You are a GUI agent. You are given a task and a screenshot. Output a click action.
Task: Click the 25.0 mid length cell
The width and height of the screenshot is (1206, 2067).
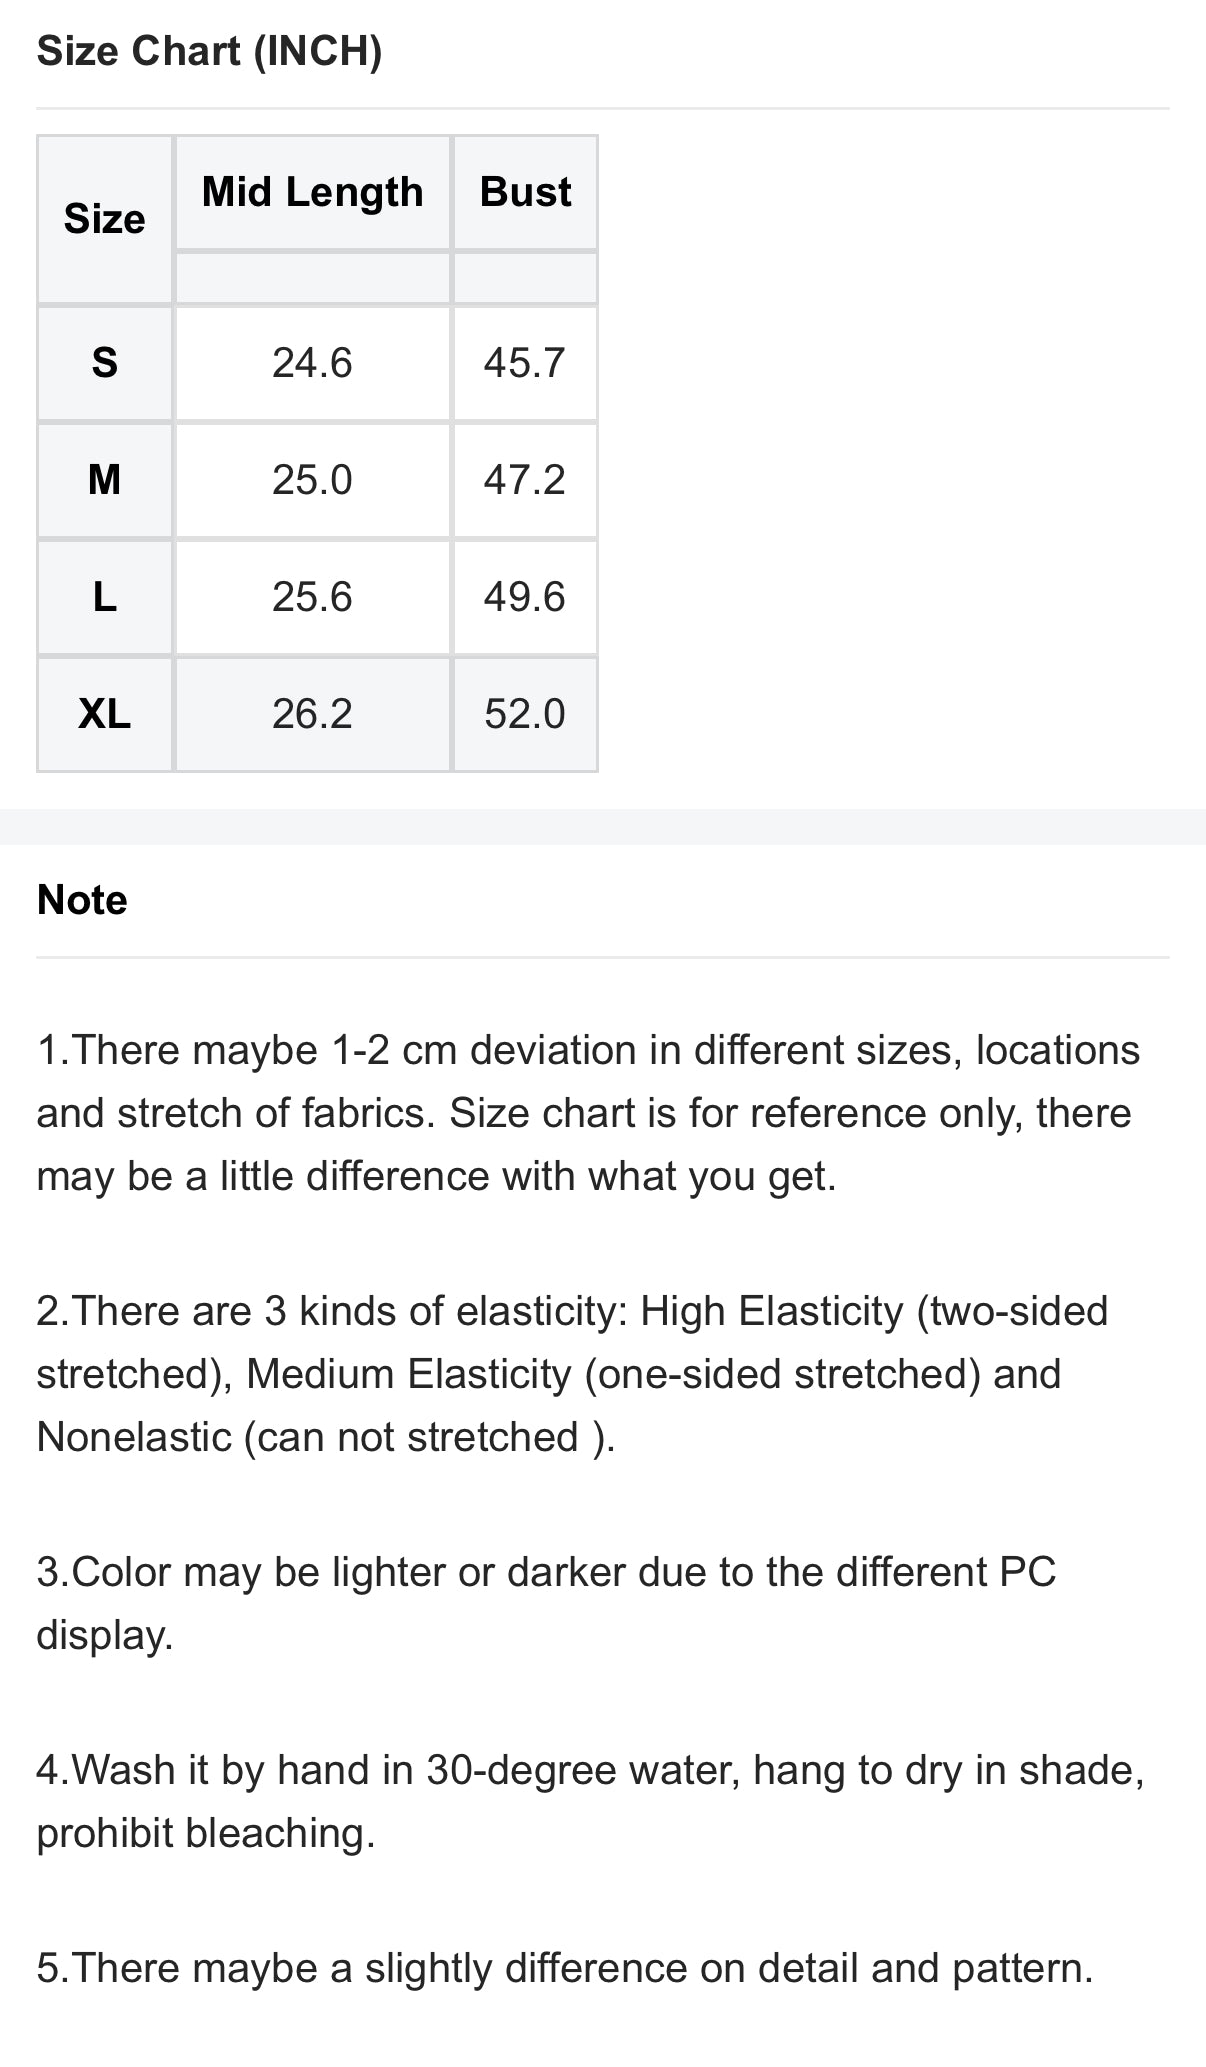pyautogui.click(x=312, y=480)
